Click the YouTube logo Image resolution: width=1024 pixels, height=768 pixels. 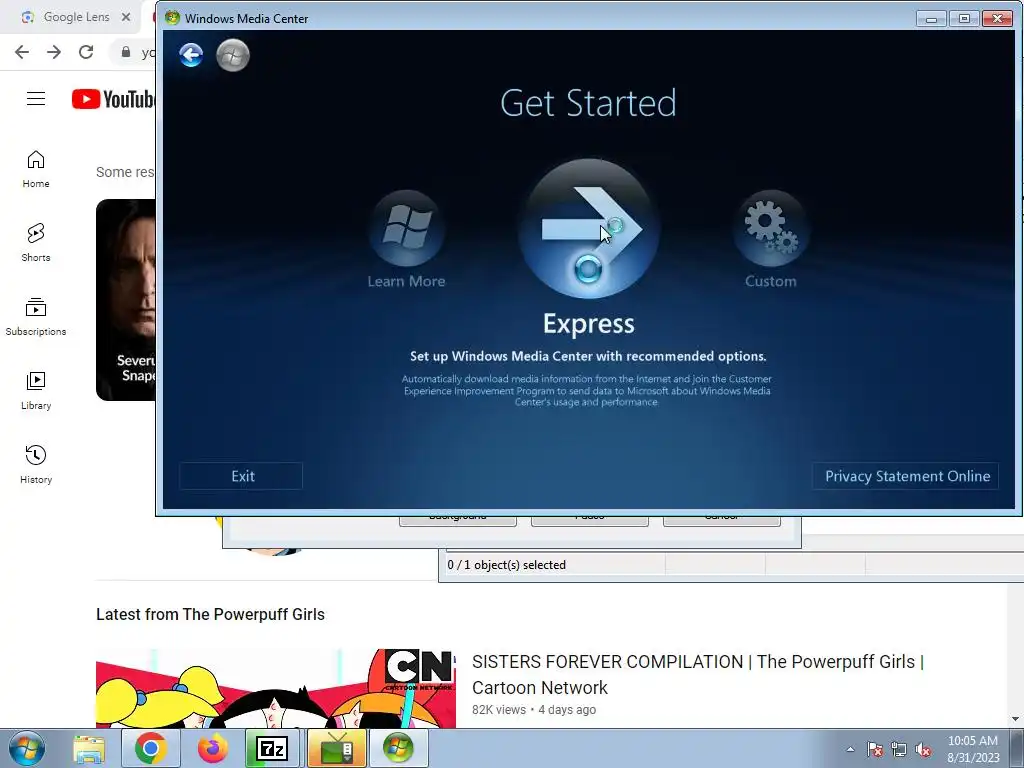(x=114, y=99)
